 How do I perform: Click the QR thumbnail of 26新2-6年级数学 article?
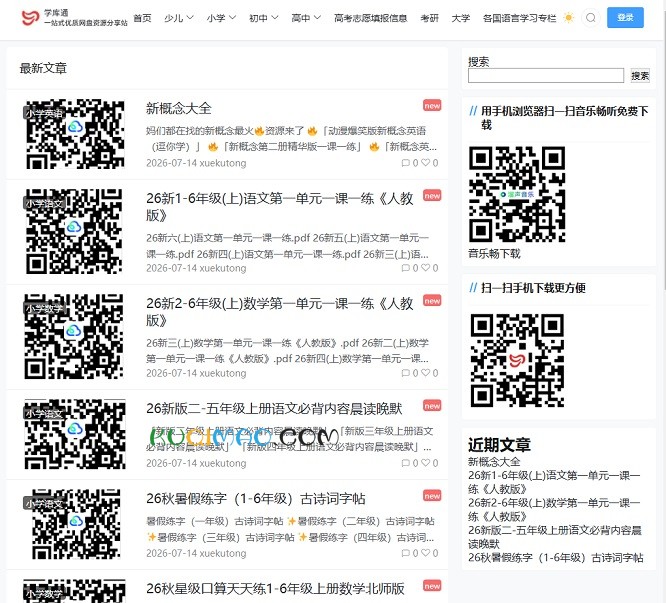(x=75, y=336)
